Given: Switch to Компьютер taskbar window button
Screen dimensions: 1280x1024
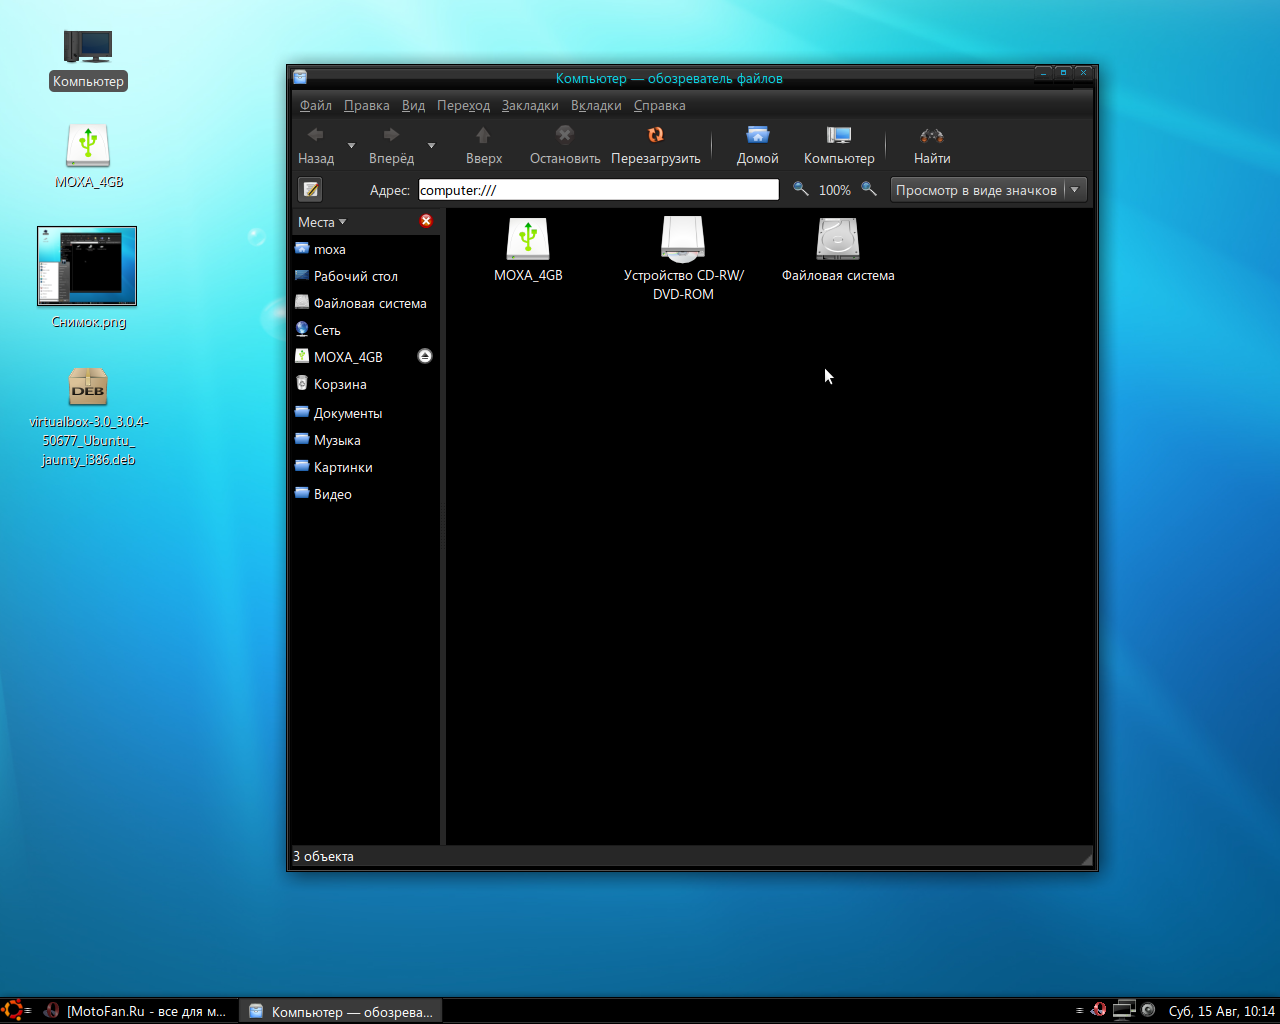Looking at the screenshot, I should tap(341, 1011).
